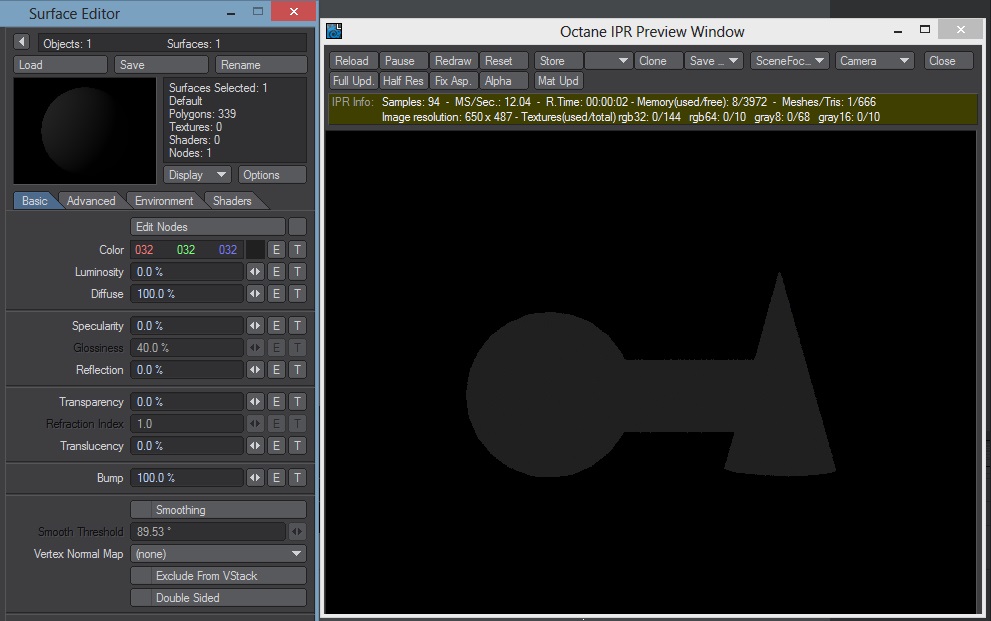Switch to the Shaders tab
Viewport: 991px width, 621px height.
click(x=232, y=201)
